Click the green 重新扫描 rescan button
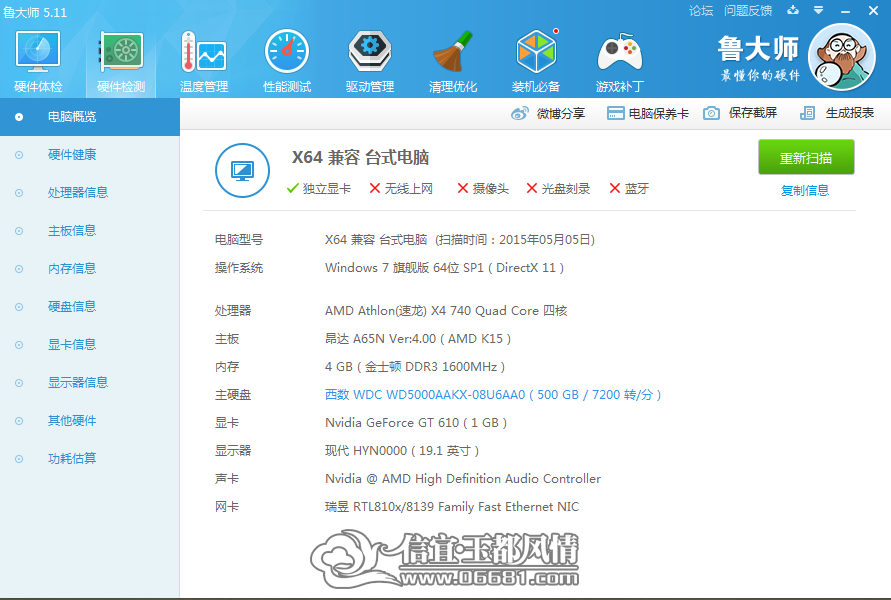 [806, 157]
